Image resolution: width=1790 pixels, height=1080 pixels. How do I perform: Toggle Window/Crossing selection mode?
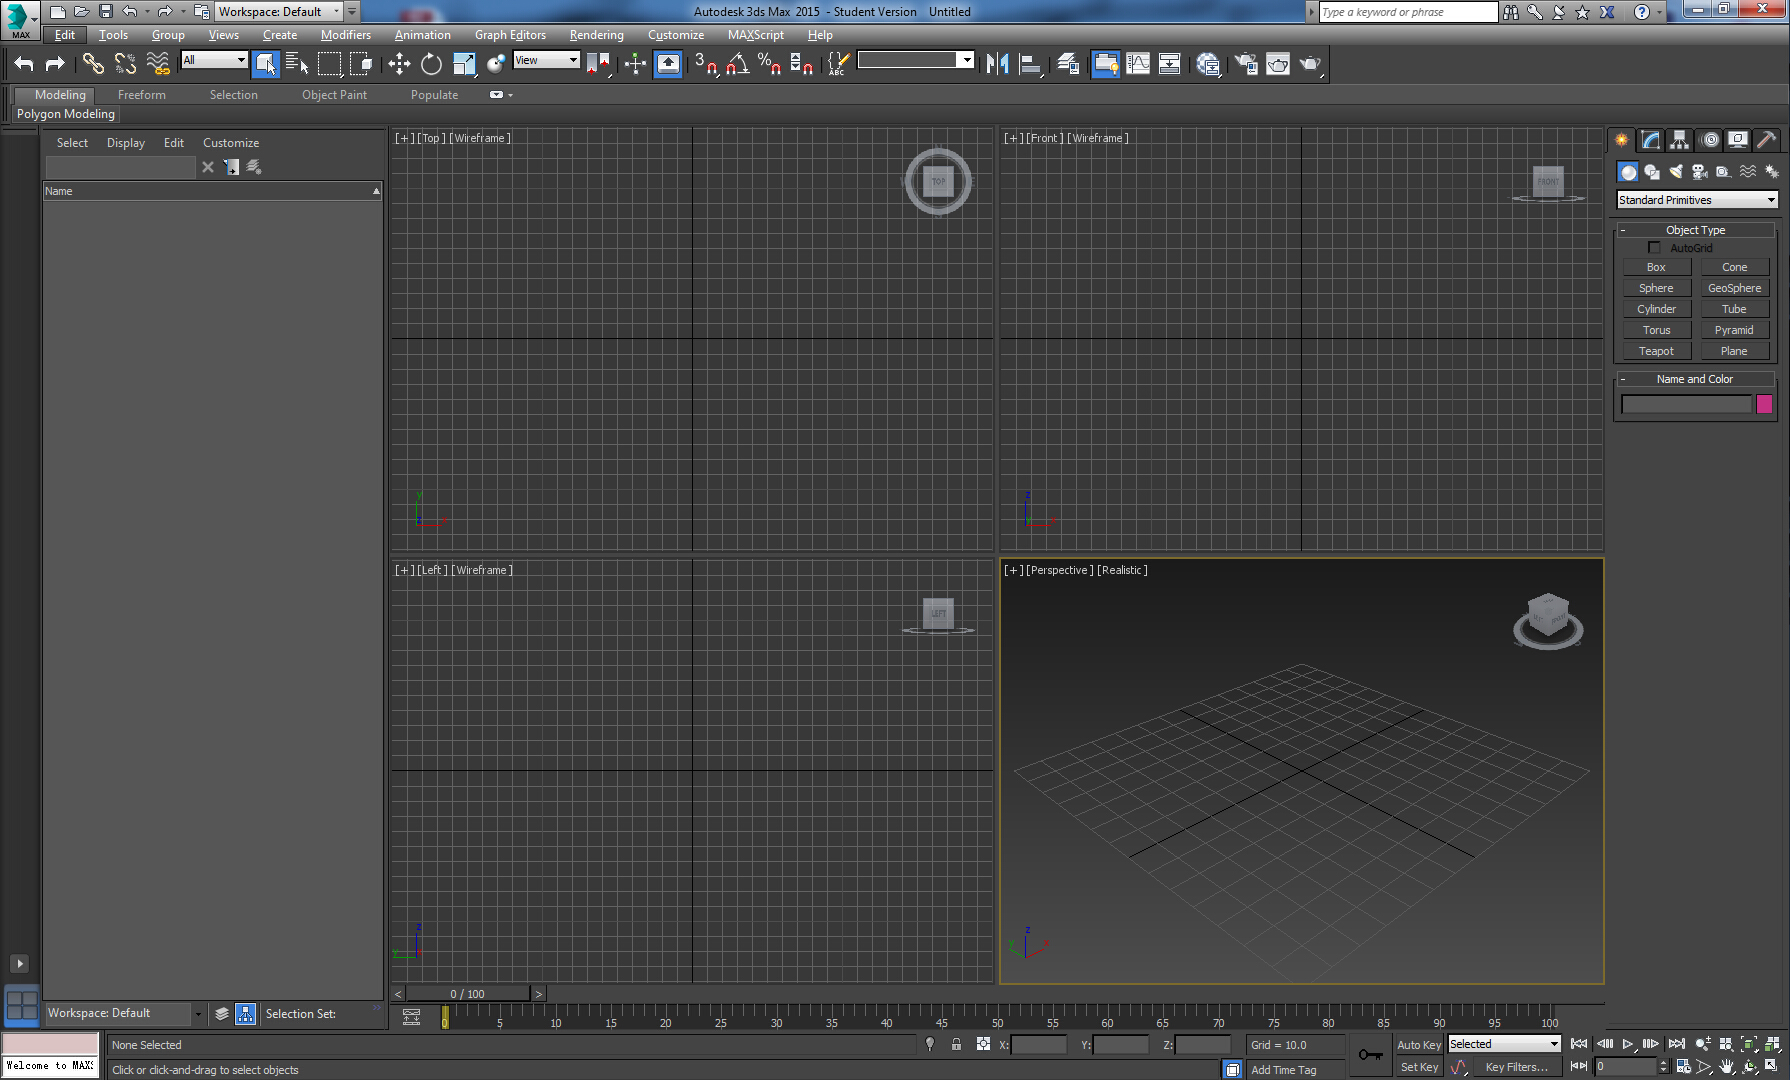(x=361, y=64)
